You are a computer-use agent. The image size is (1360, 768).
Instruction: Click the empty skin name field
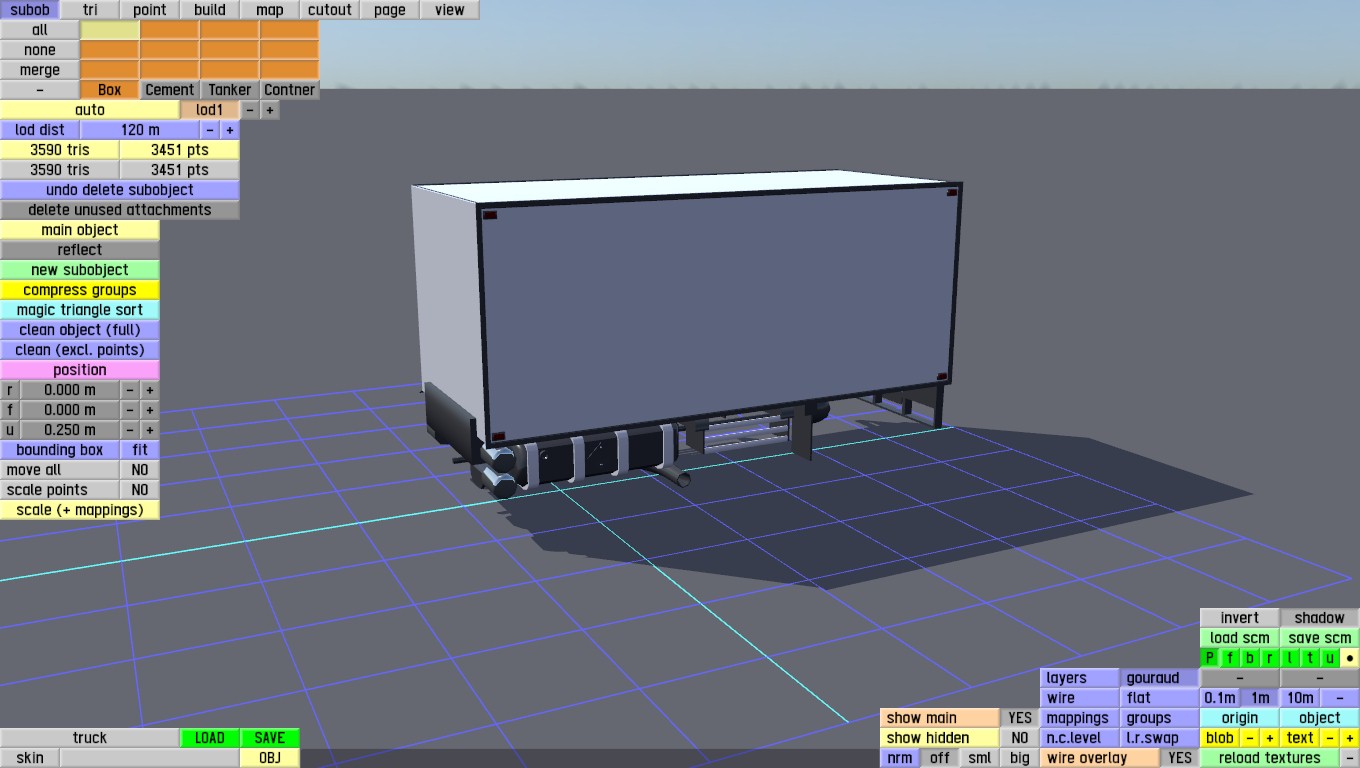coord(150,758)
